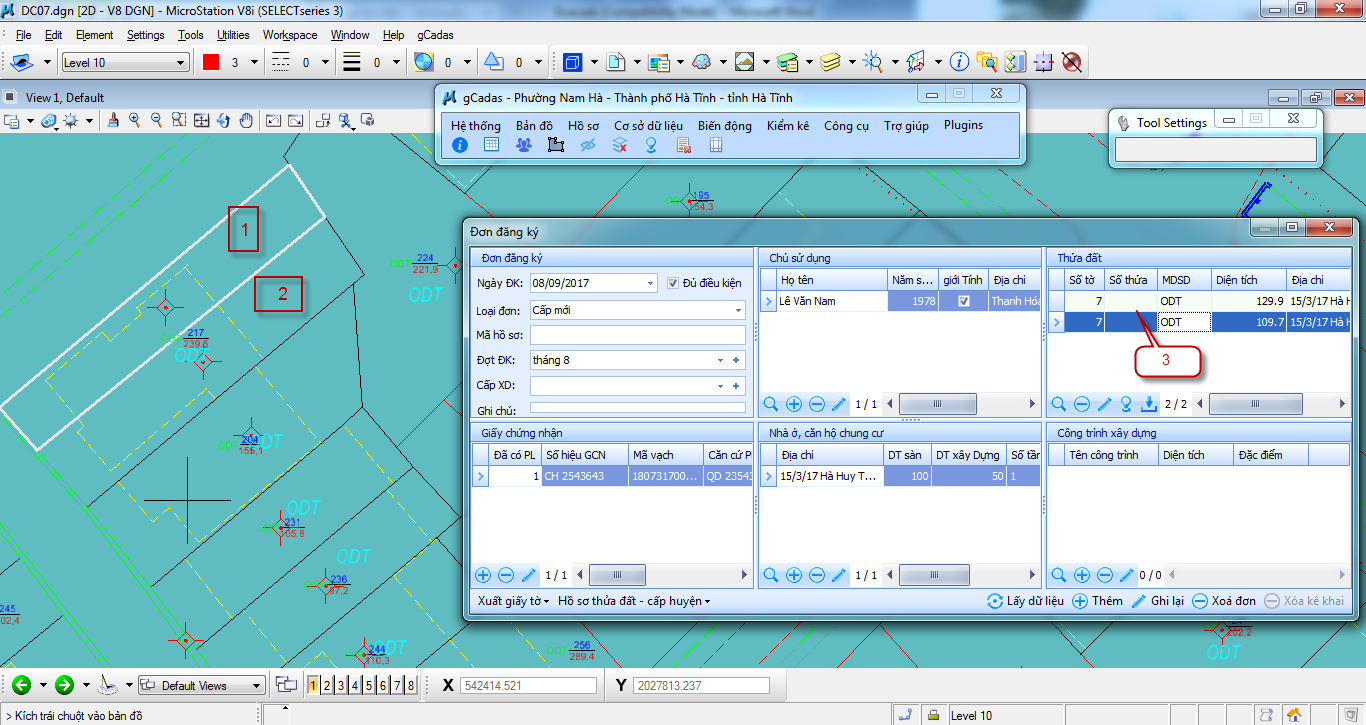Screen dimensions: 1366x725
Task: Click the gCadas users group icon
Action: (523, 145)
